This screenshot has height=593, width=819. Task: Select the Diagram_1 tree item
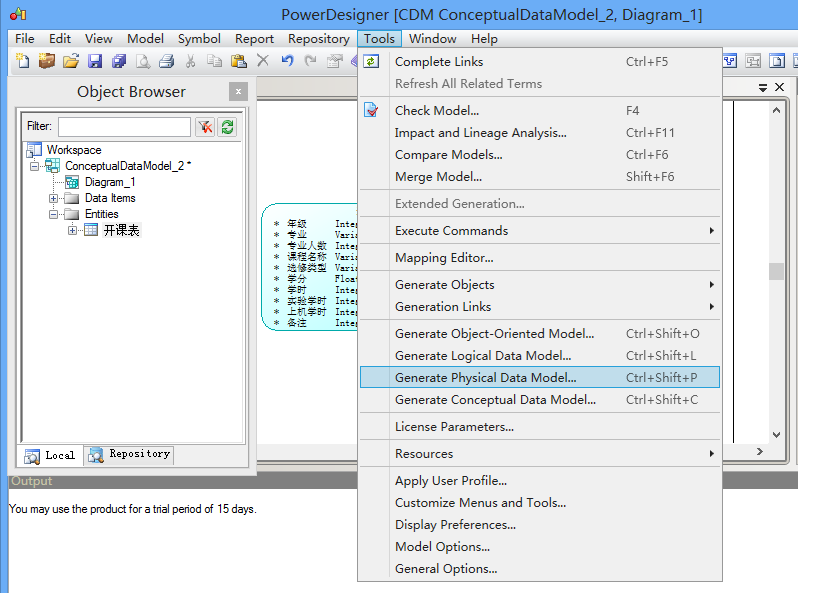(110, 182)
